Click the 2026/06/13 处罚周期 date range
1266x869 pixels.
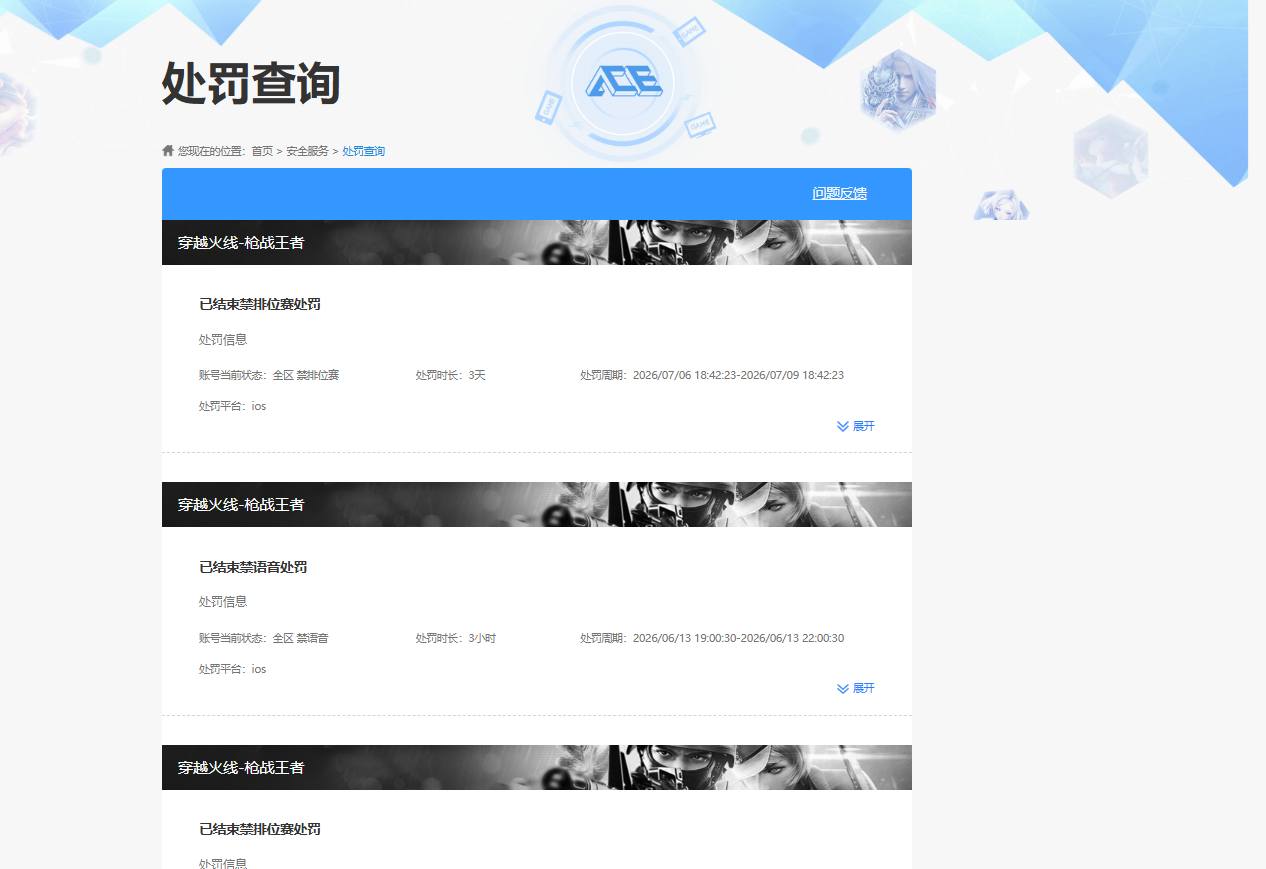(712, 638)
